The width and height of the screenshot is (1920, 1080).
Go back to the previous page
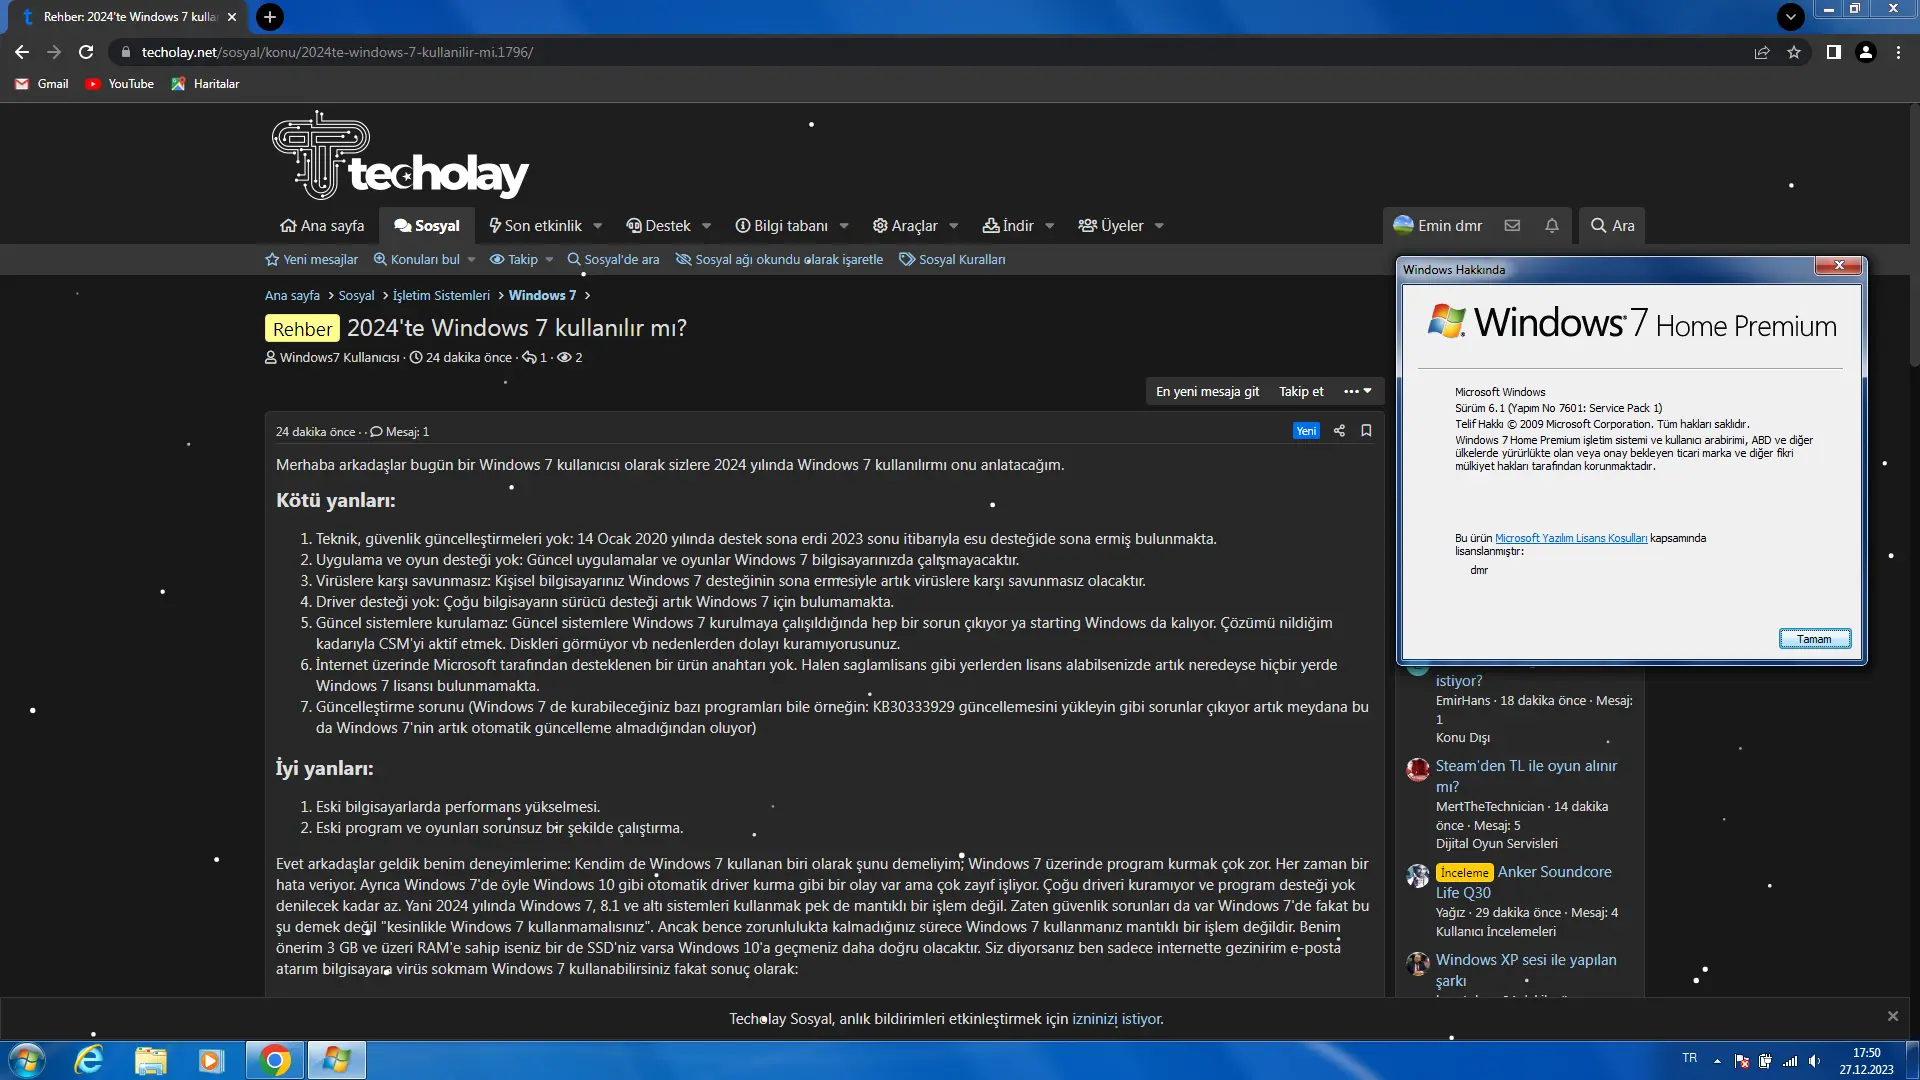click(x=22, y=52)
